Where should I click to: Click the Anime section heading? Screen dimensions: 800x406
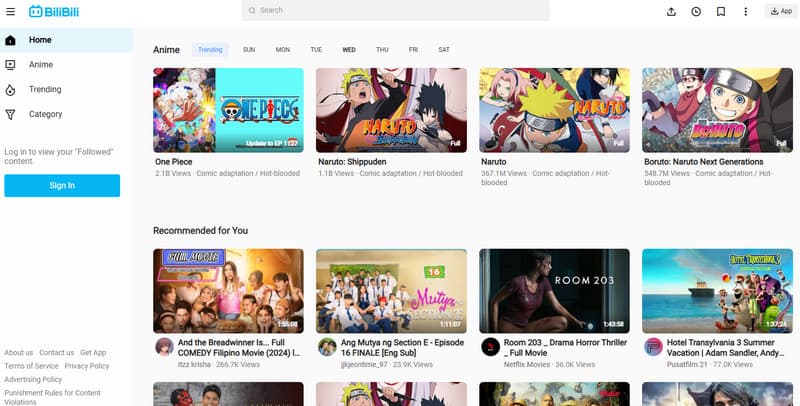coord(166,50)
